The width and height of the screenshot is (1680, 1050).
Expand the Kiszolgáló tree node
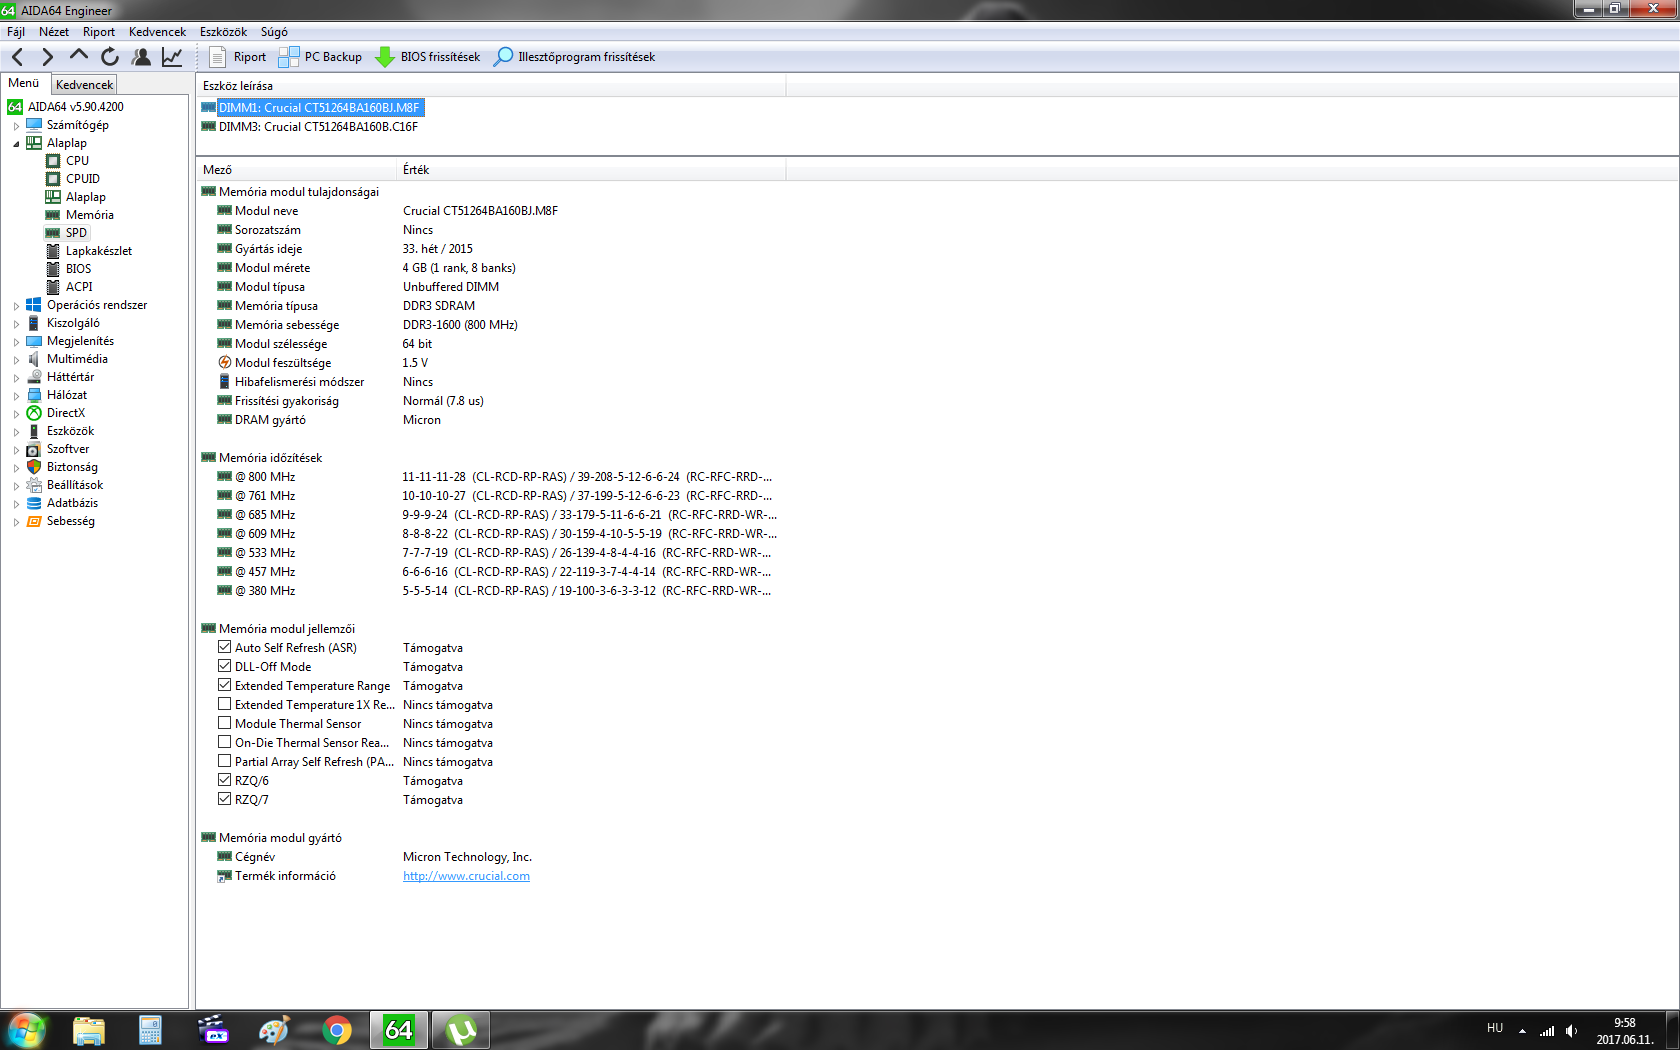(x=16, y=323)
